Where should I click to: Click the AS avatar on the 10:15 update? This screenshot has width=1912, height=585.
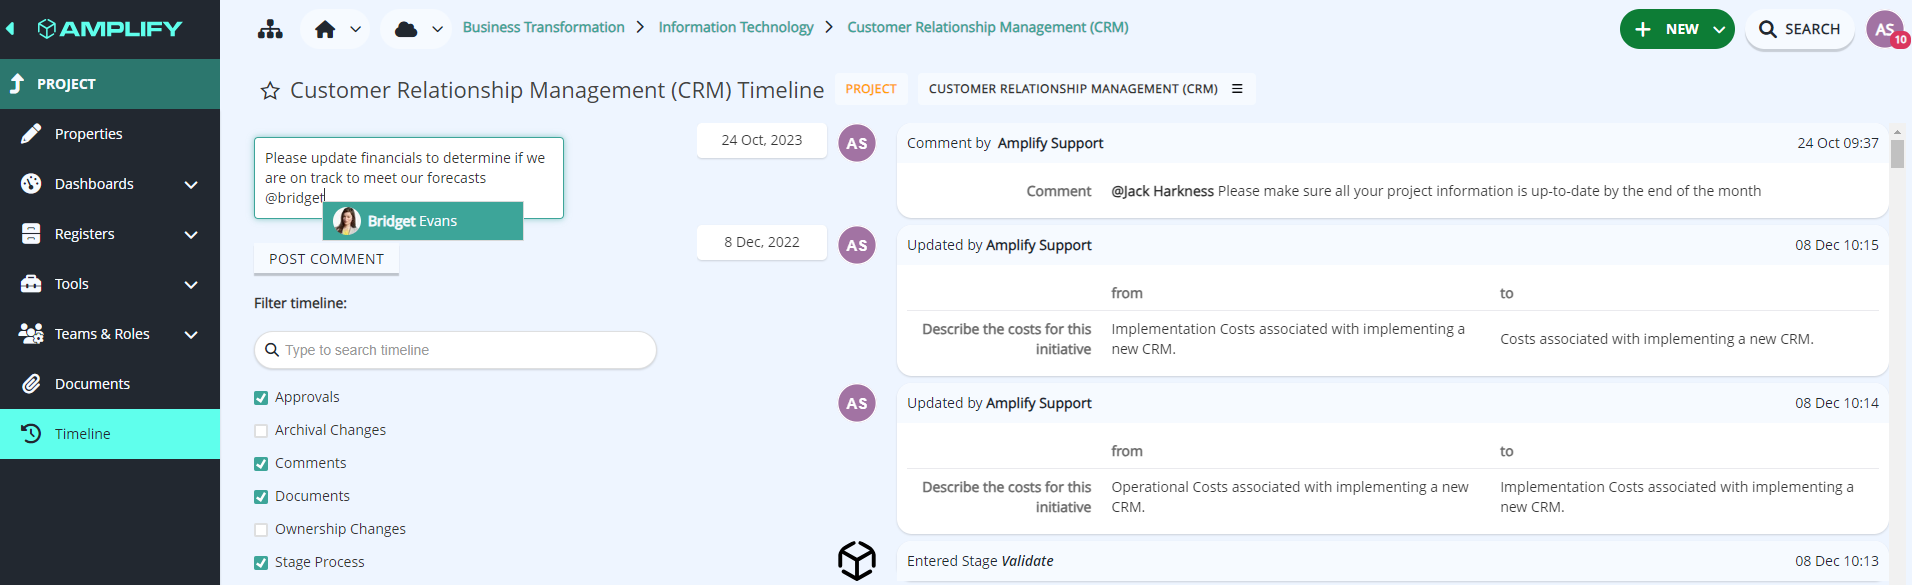[x=857, y=245]
